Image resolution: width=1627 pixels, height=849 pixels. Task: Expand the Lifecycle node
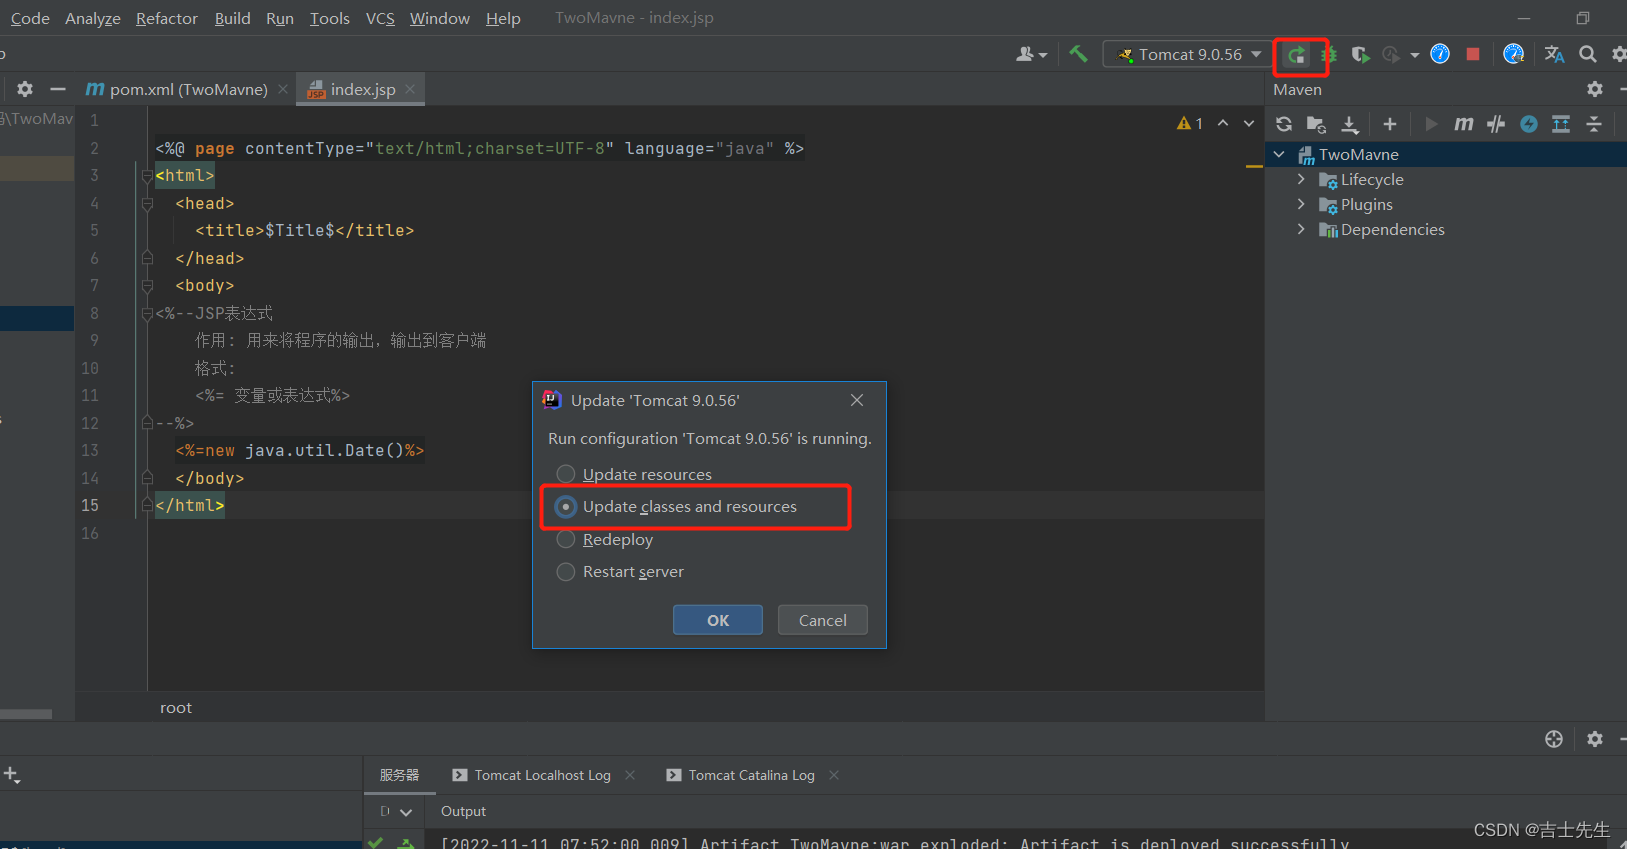coord(1301,179)
